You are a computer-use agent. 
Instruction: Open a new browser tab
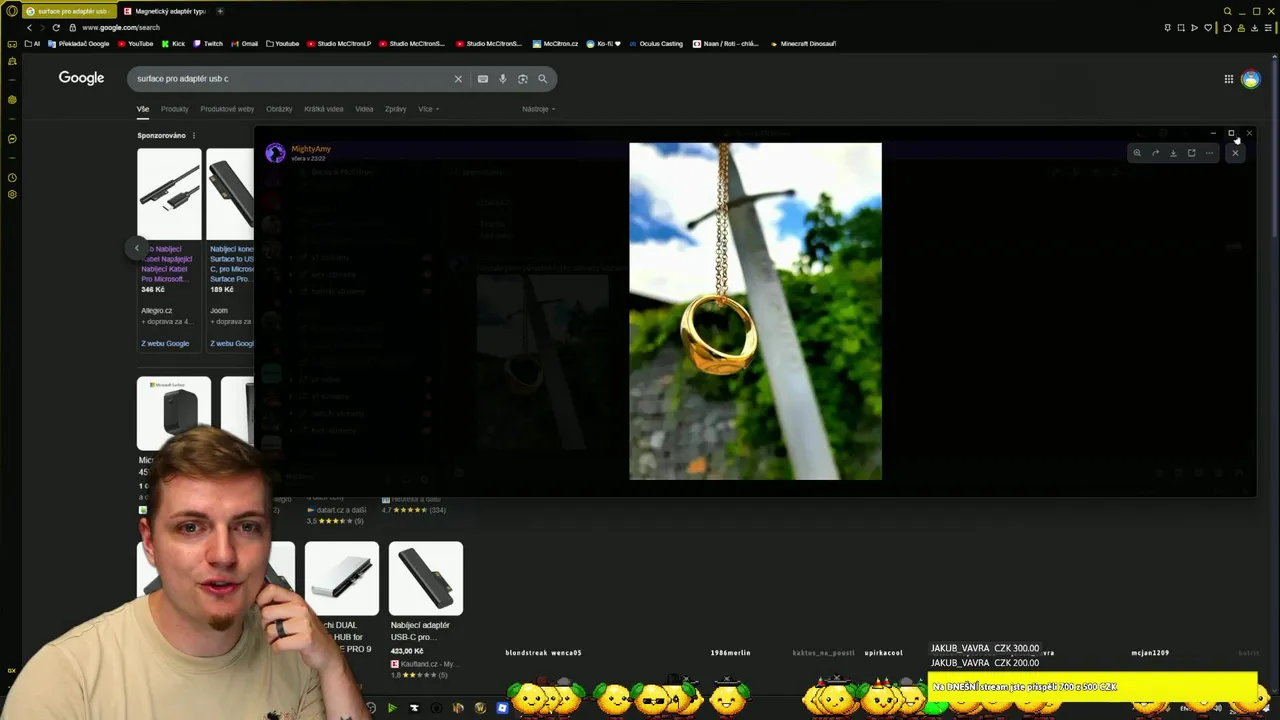(220, 11)
